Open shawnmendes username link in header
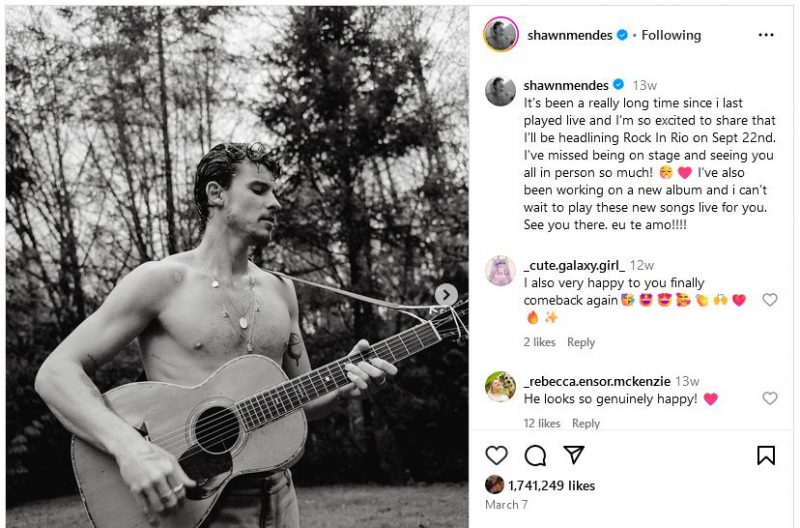The height and width of the screenshot is (528, 800). pos(568,35)
